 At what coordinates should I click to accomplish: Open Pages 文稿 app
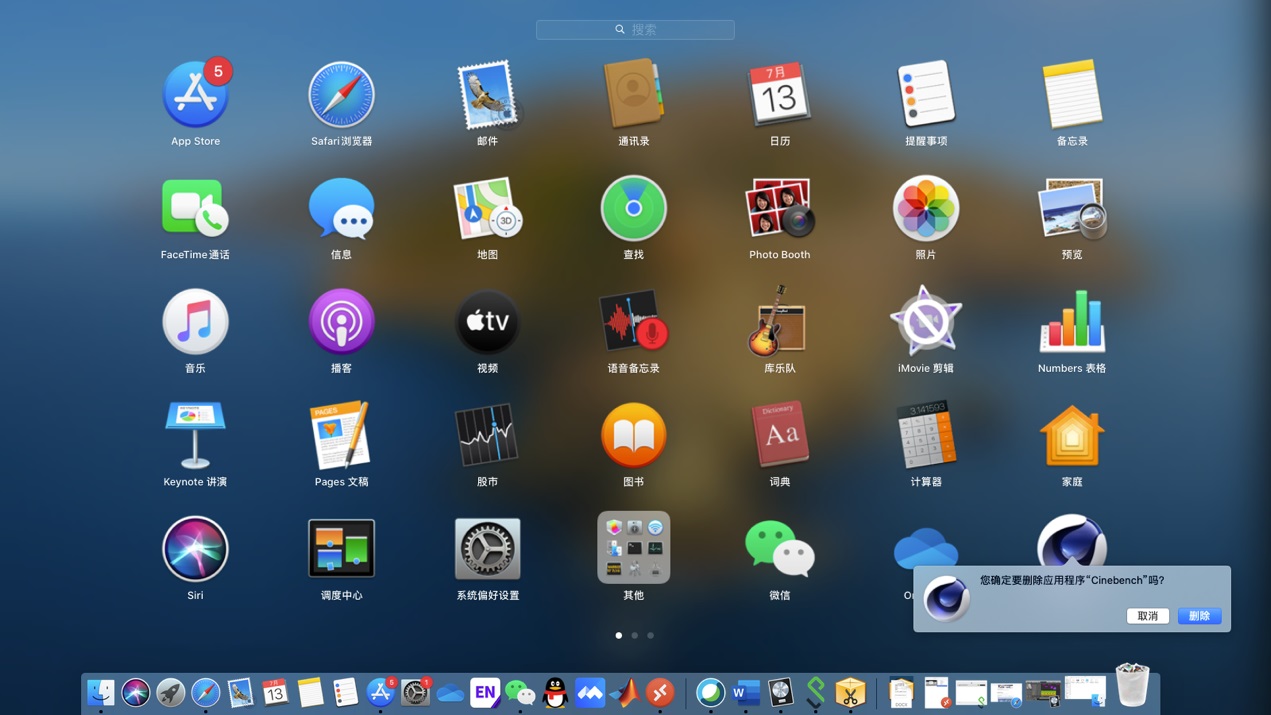click(341, 435)
